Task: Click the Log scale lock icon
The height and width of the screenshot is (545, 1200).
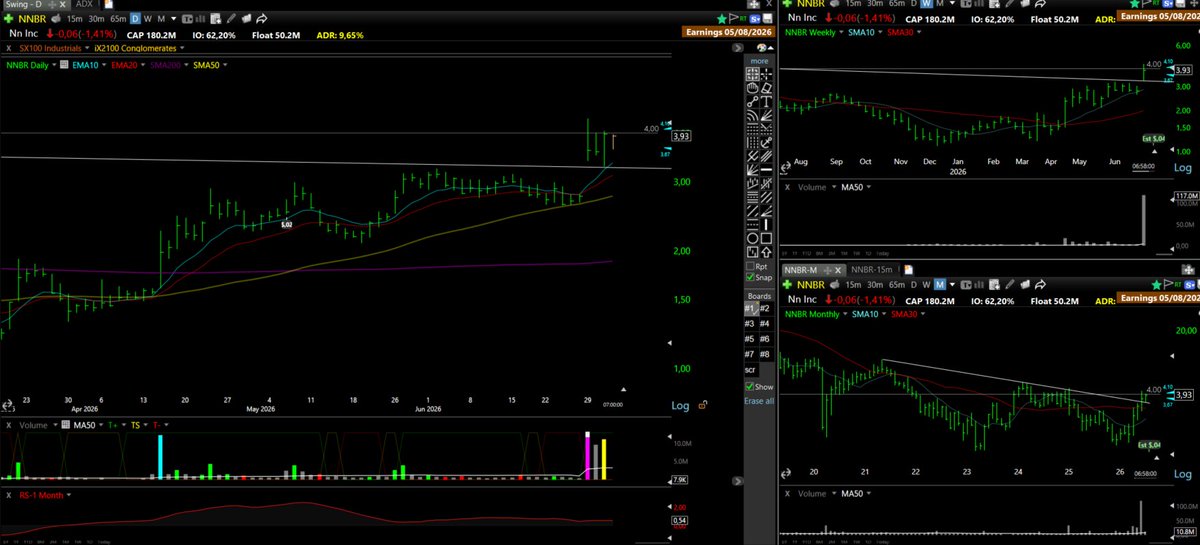Action: 704,405
